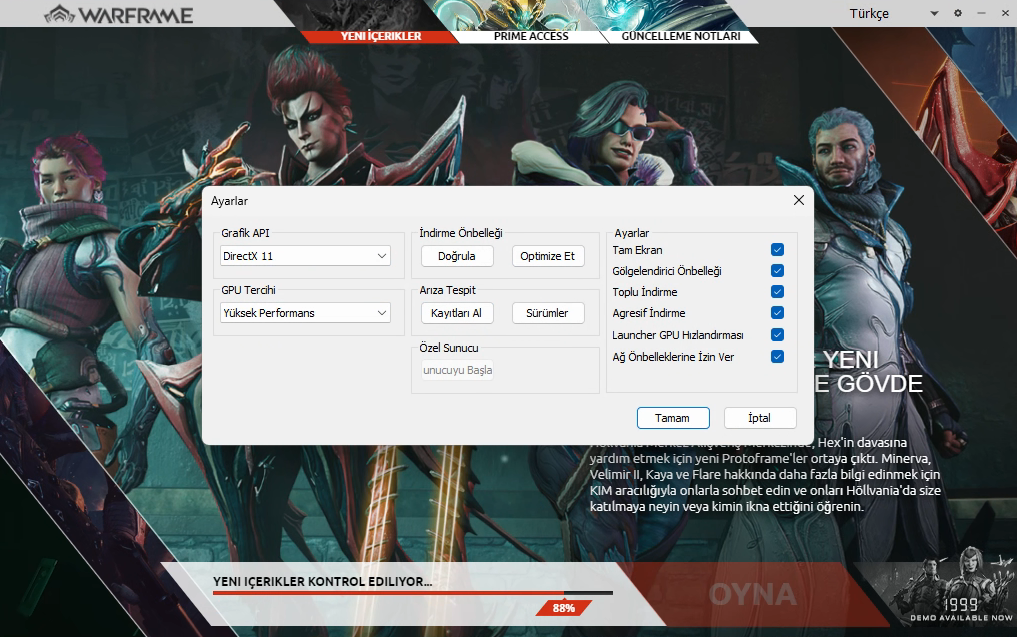This screenshot has width=1017, height=637.
Task: Click the İndirme Önbelleği group label
Action: pyautogui.click(x=461, y=233)
